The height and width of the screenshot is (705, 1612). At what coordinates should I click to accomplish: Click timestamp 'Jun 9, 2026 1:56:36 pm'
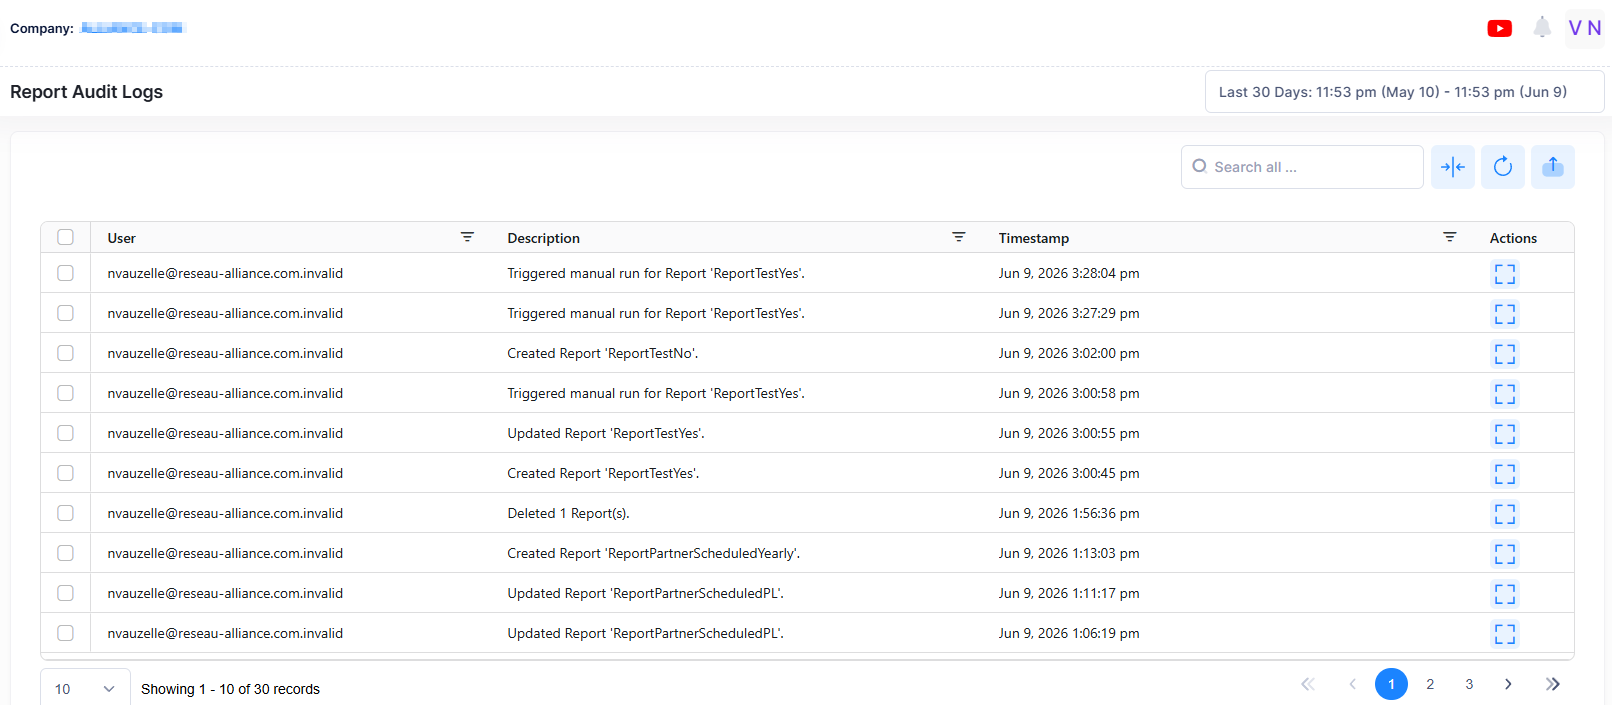pos(1069,513)
